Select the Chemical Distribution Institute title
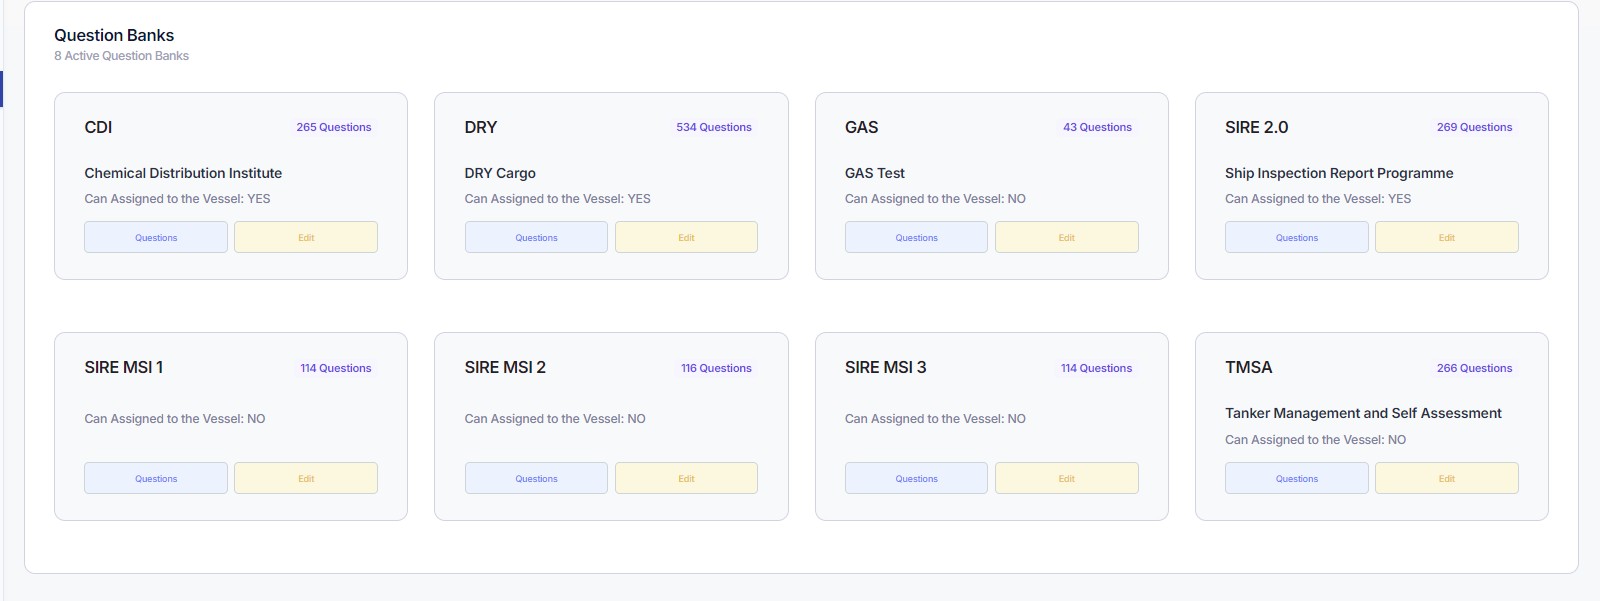 pos(183,173)
